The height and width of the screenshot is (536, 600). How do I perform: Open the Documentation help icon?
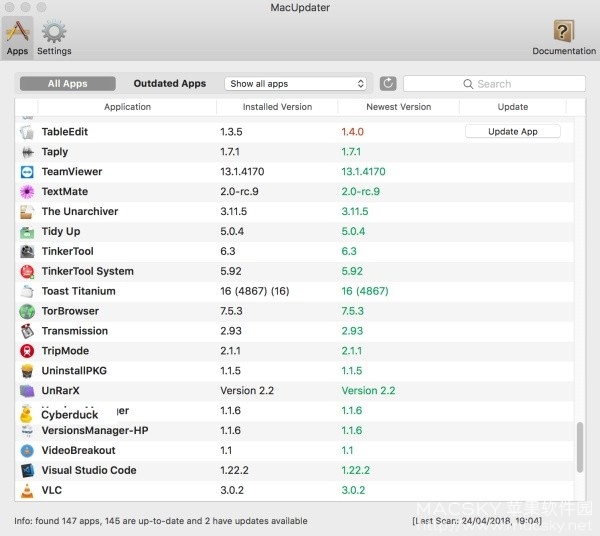pyautogui.click(x=564, y=38)
